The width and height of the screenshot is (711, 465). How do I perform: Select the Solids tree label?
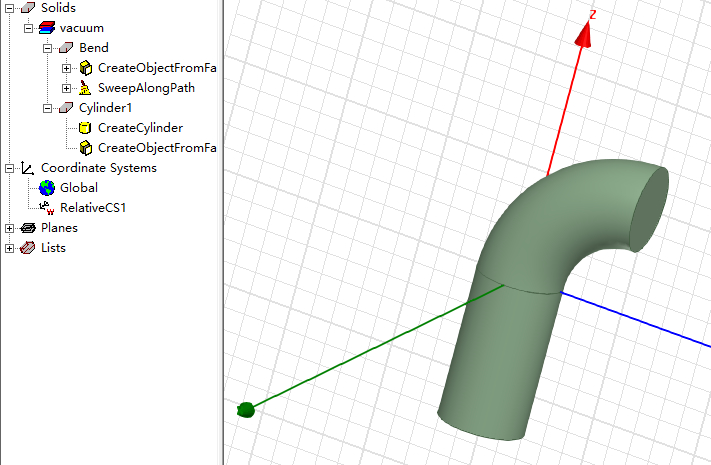coord(58,8)
